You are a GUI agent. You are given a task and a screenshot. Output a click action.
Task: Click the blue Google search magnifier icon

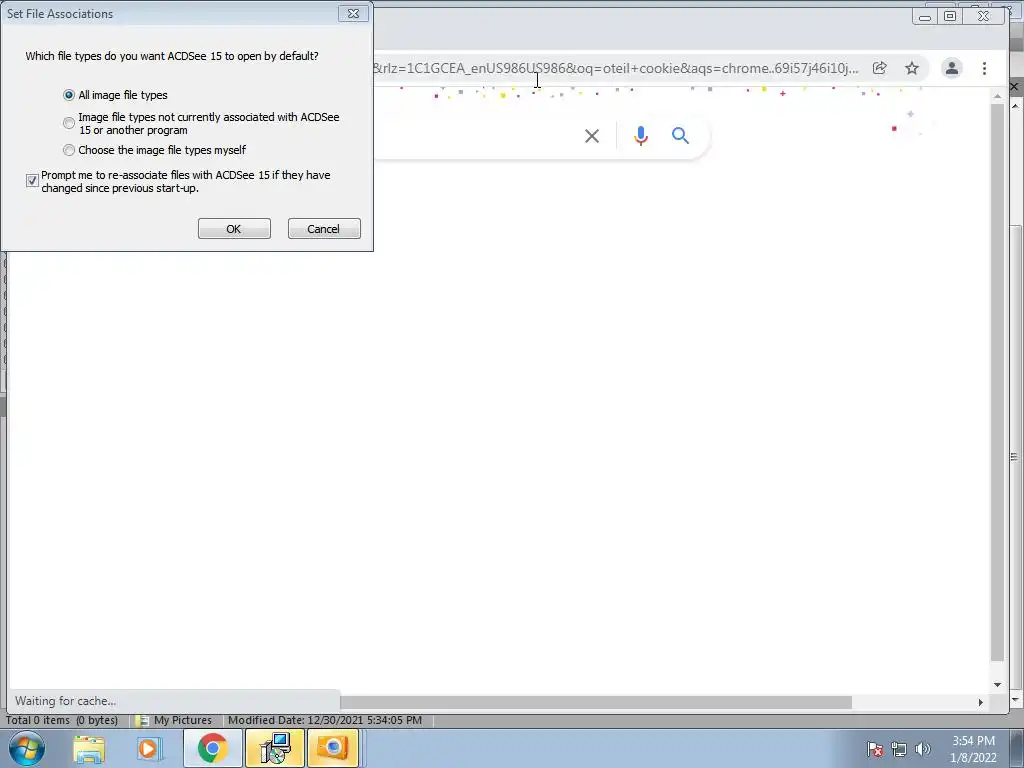680,136
